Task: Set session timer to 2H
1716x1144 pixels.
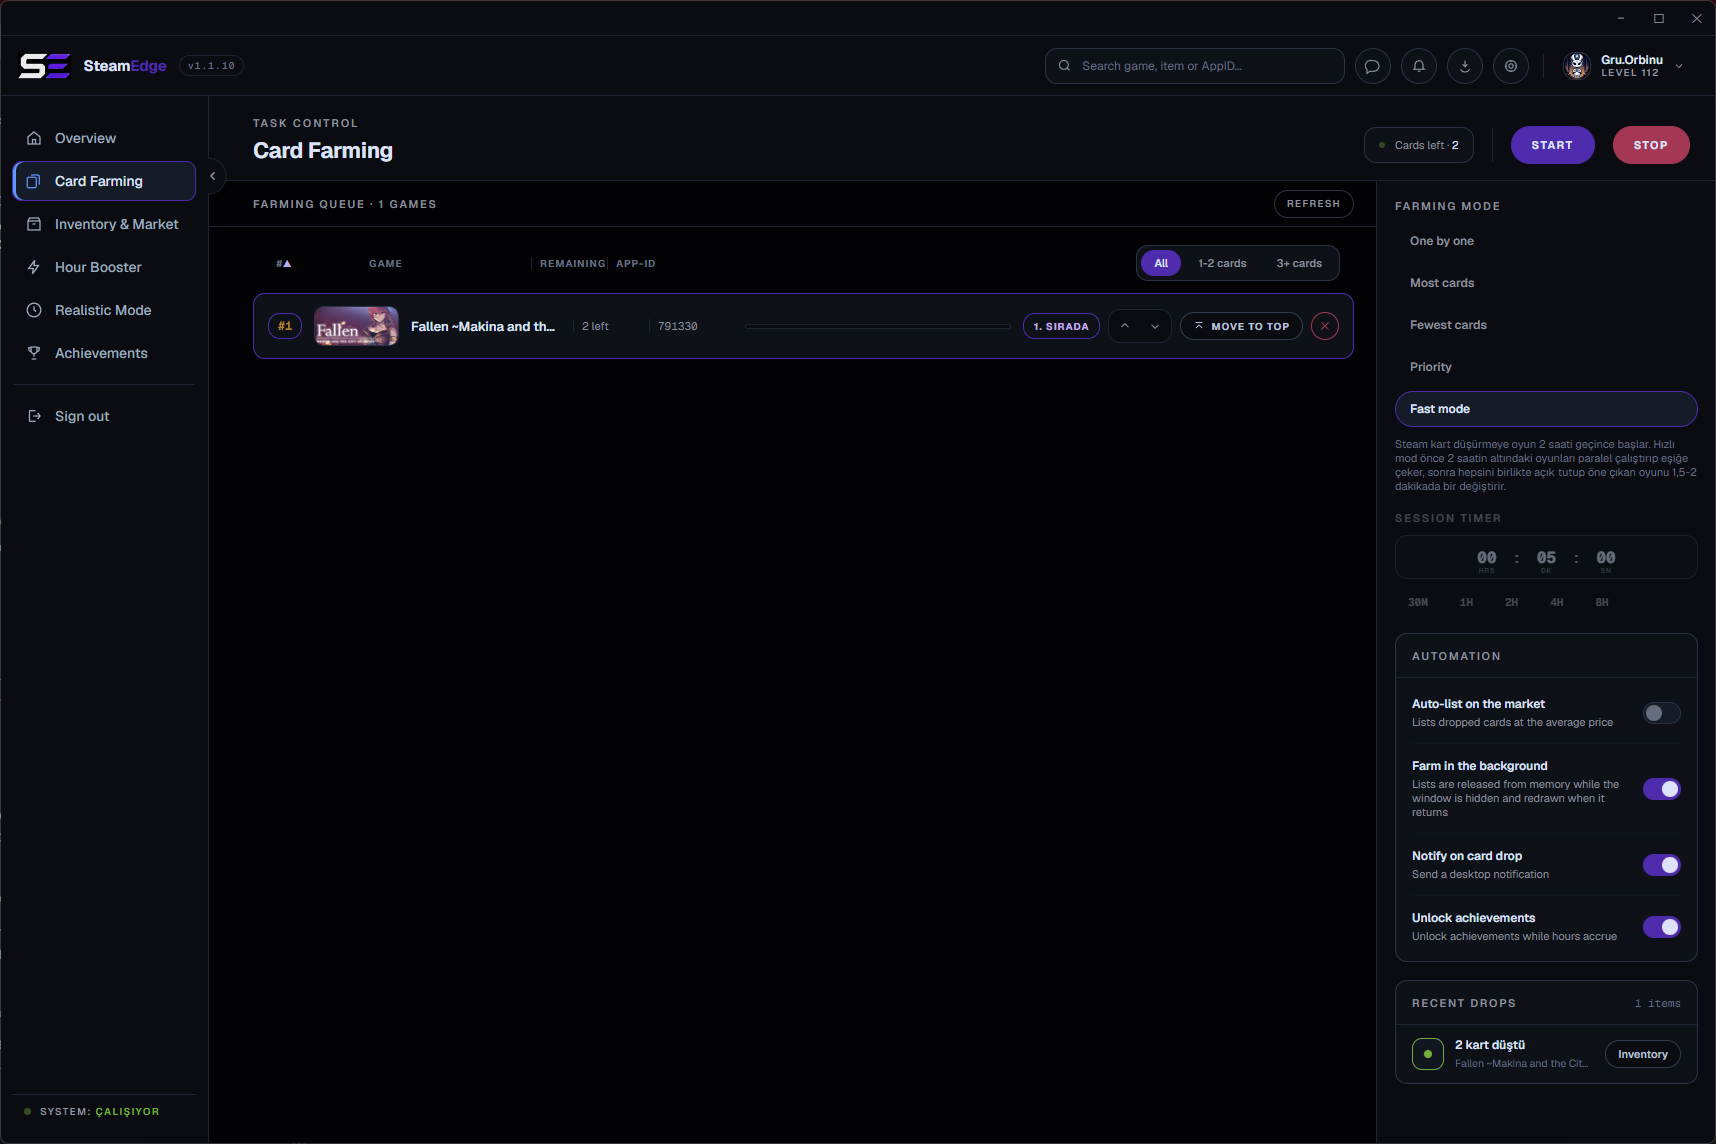Action: click(1511, 602)
